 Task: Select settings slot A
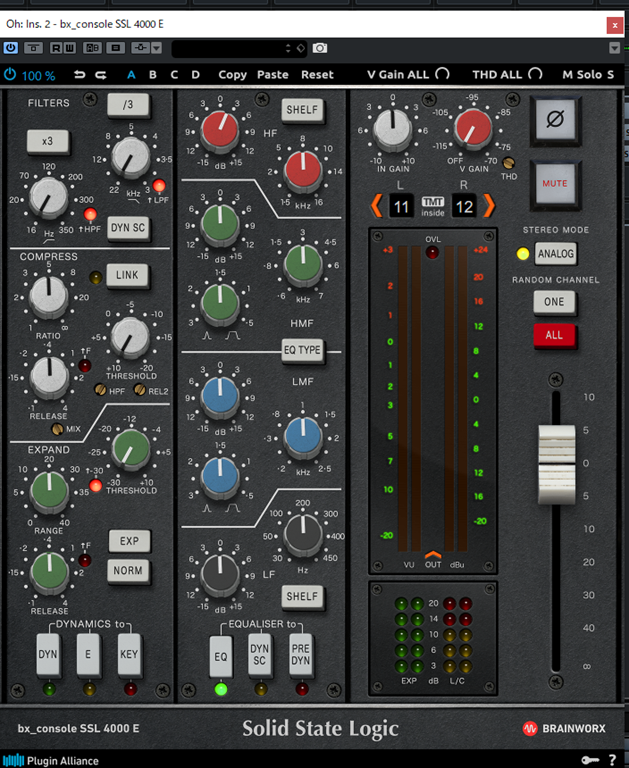131,75
